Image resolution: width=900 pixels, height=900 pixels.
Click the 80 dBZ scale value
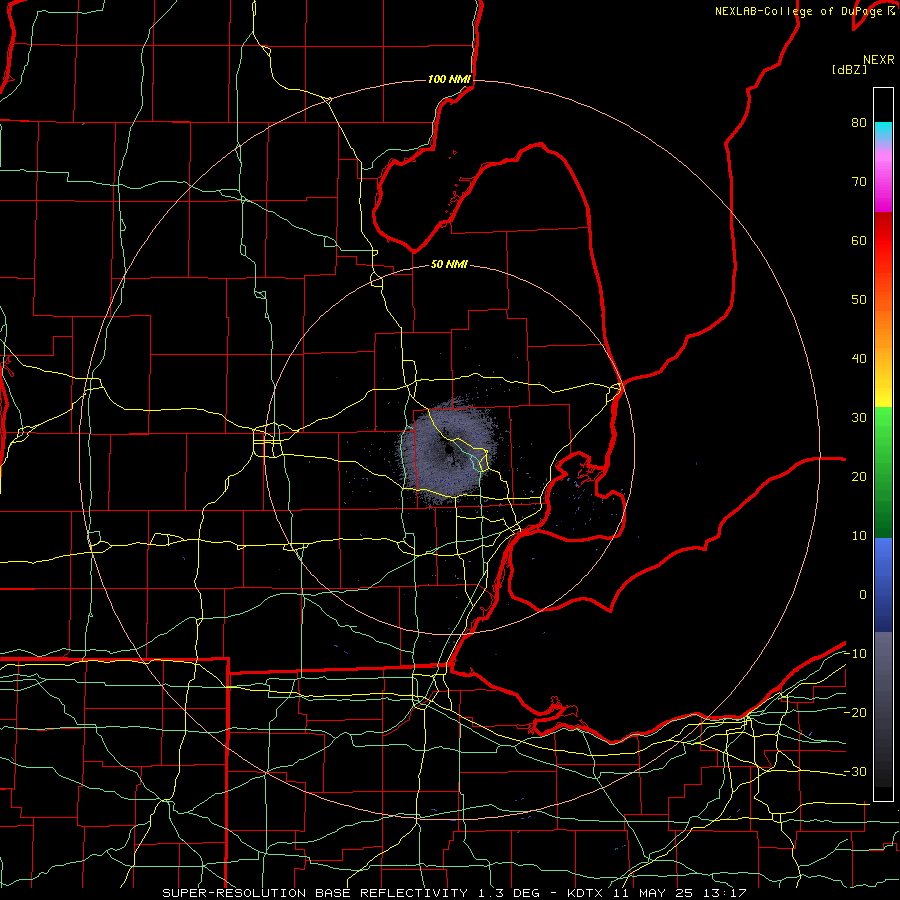(x=859, y=123)
